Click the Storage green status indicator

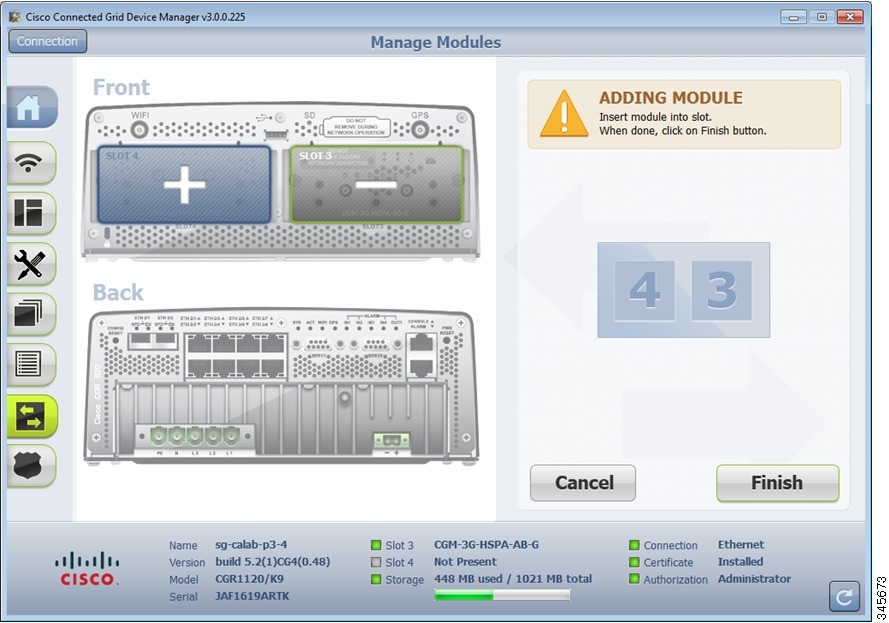tap(376, 579)
